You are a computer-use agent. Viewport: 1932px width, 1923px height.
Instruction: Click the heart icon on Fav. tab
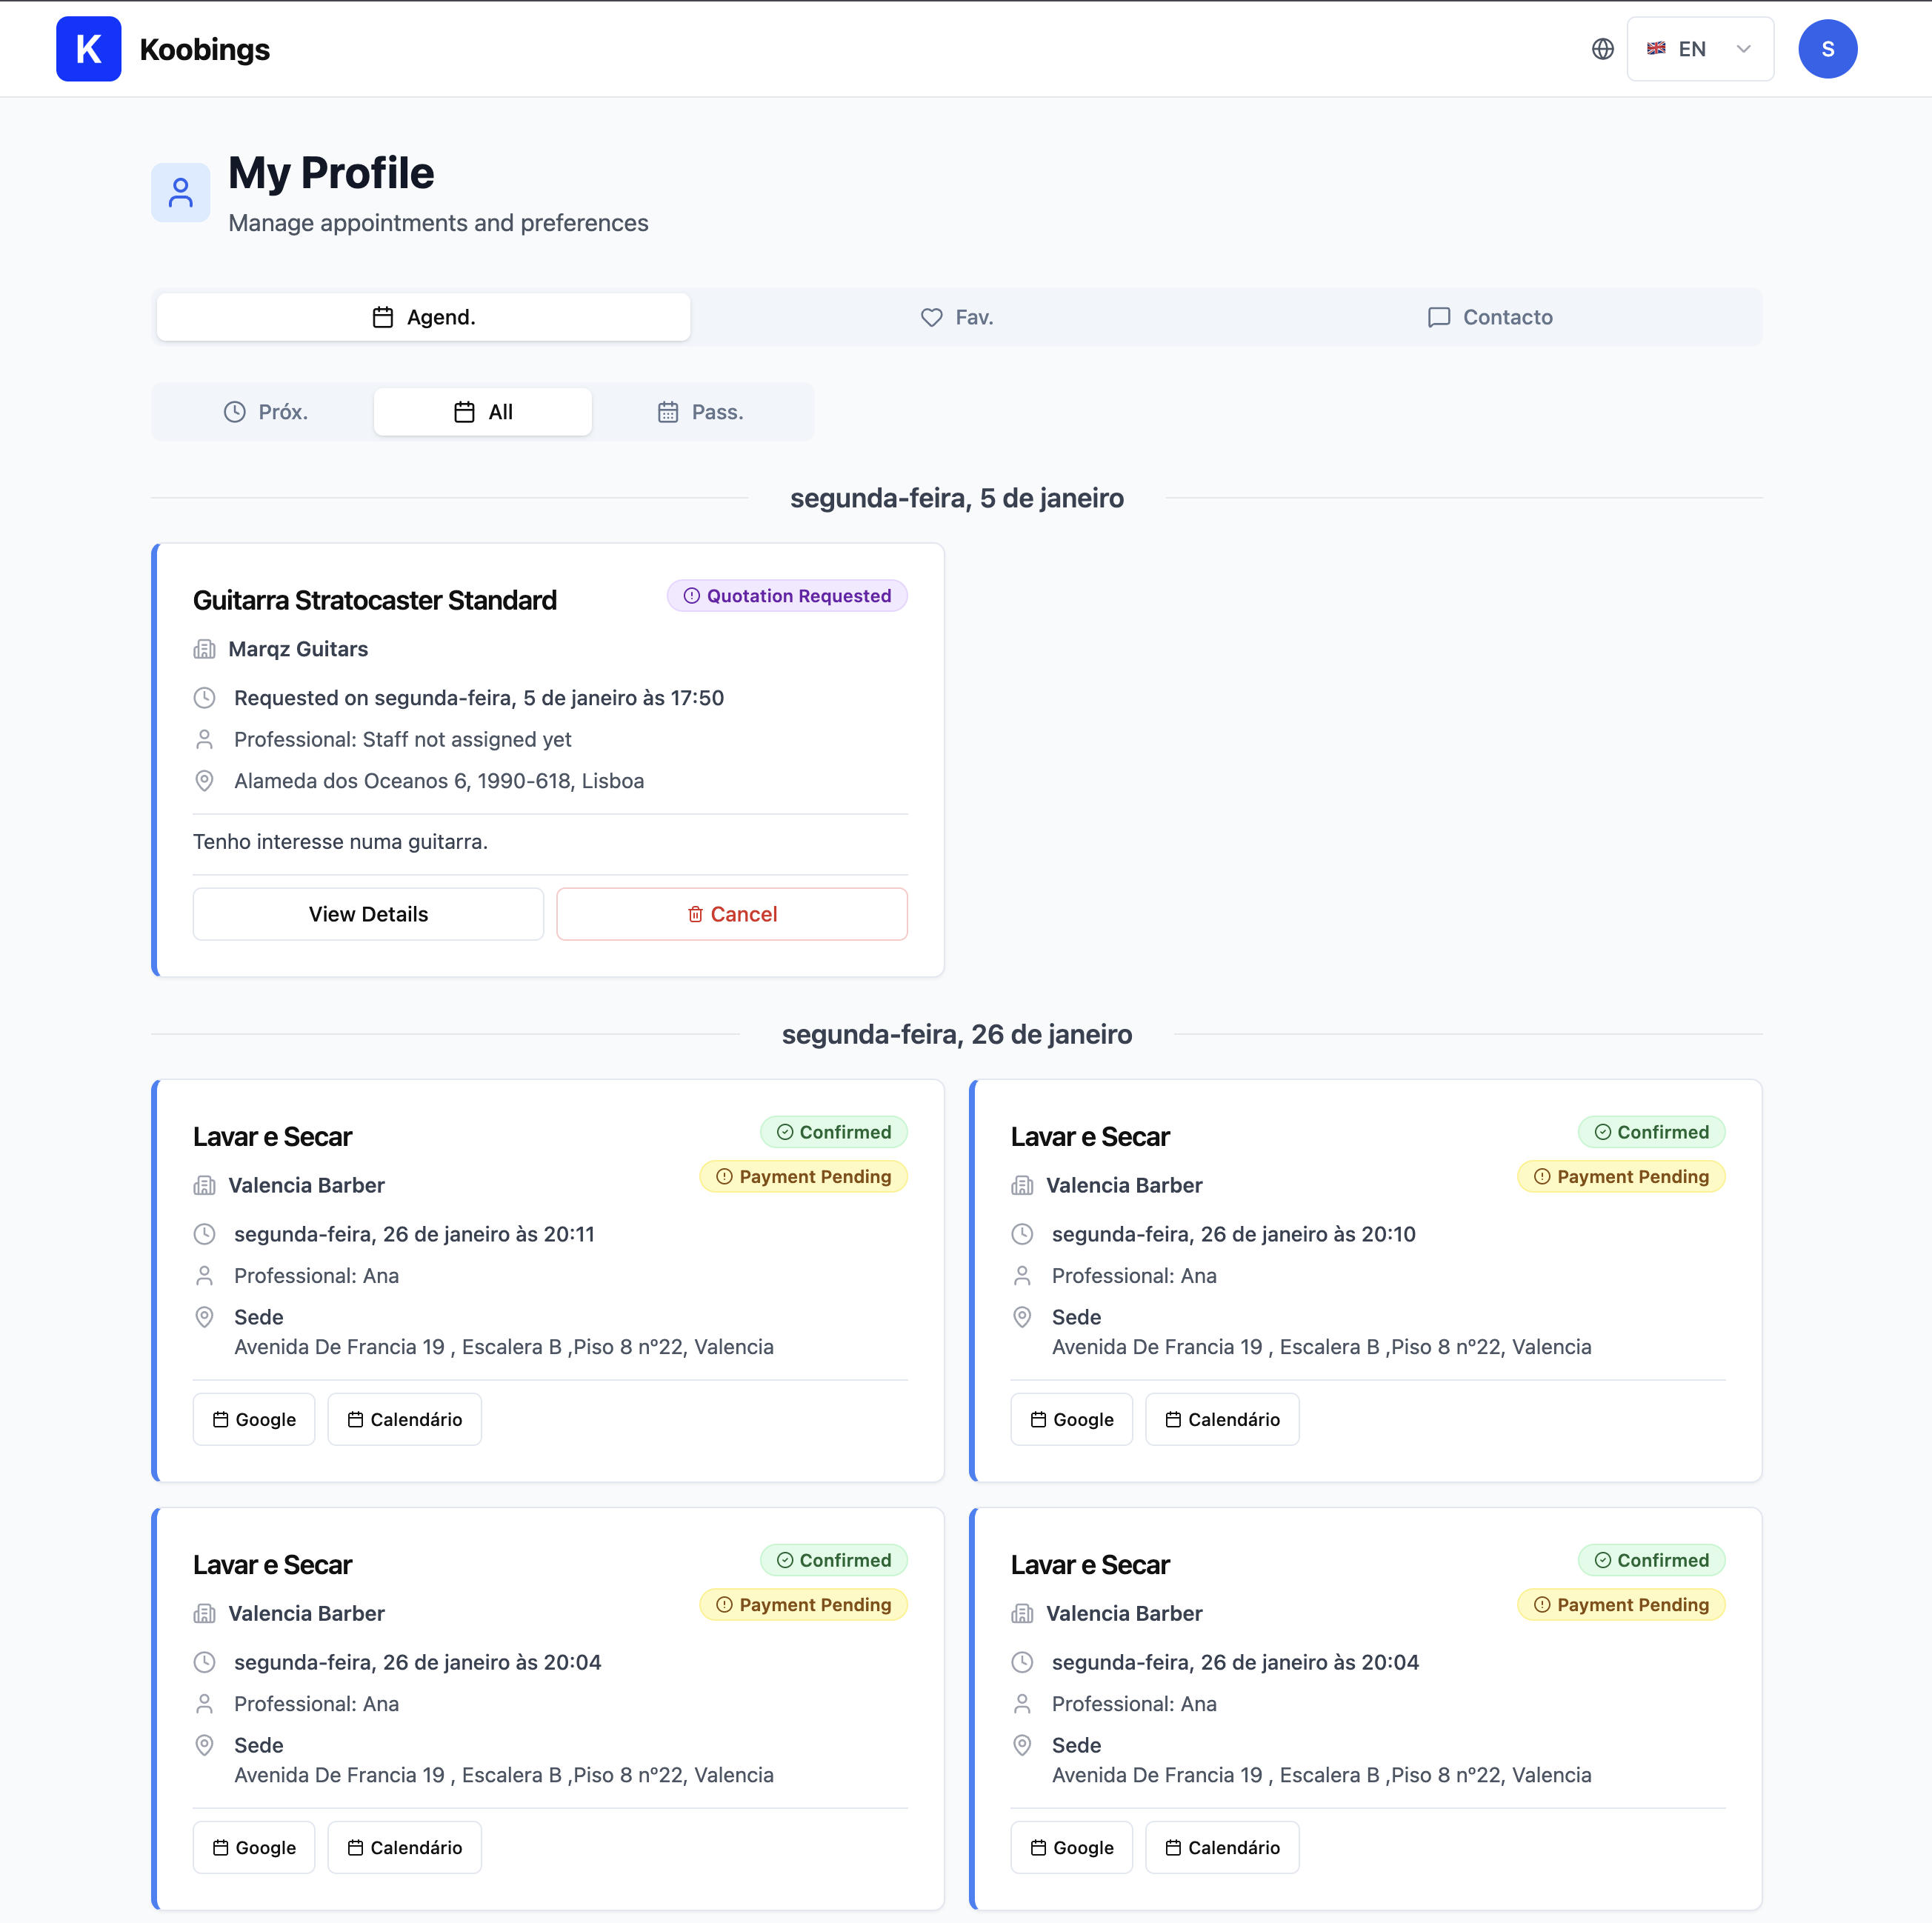(x=931, y=317)
